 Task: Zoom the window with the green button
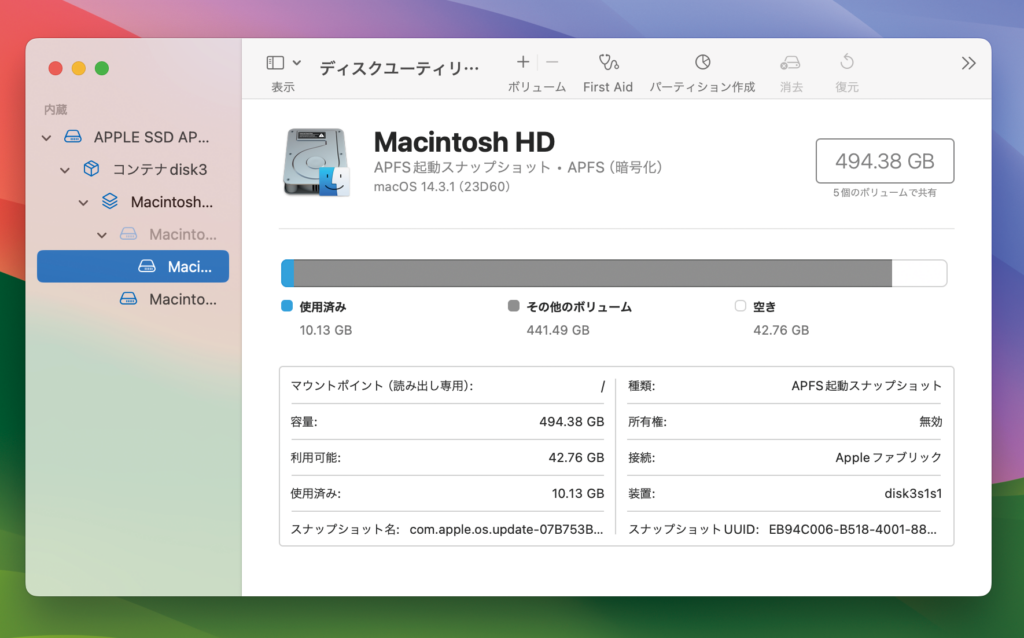click(x=102, y=69)
